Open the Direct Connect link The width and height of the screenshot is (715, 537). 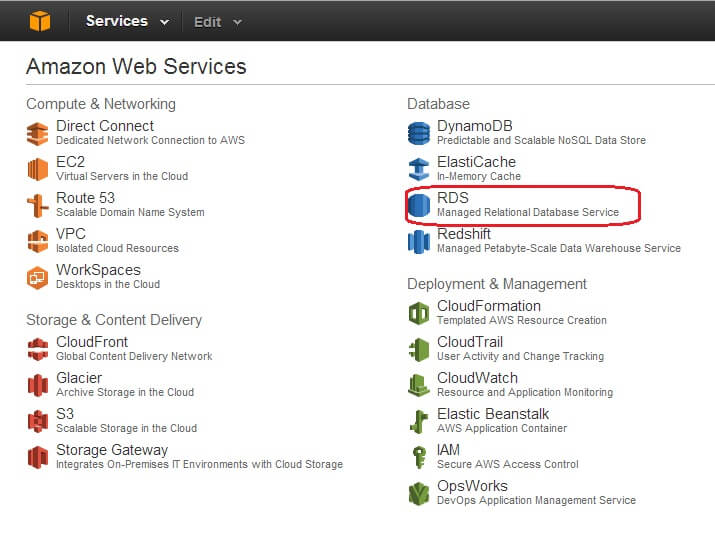coord(105,126)
